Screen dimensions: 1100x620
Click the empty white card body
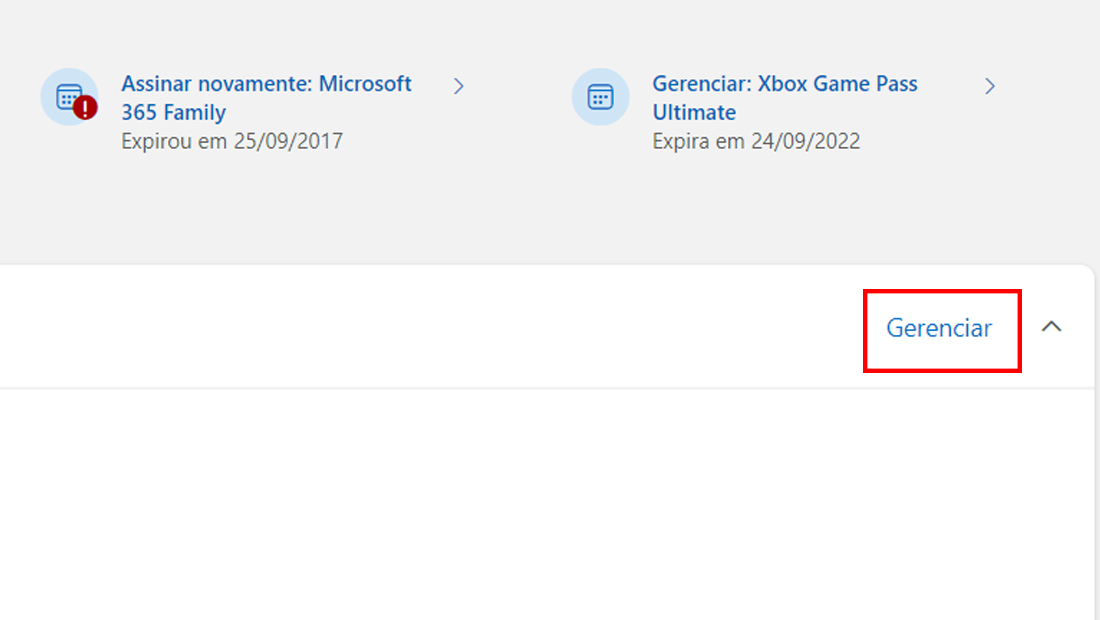(547, 504)
